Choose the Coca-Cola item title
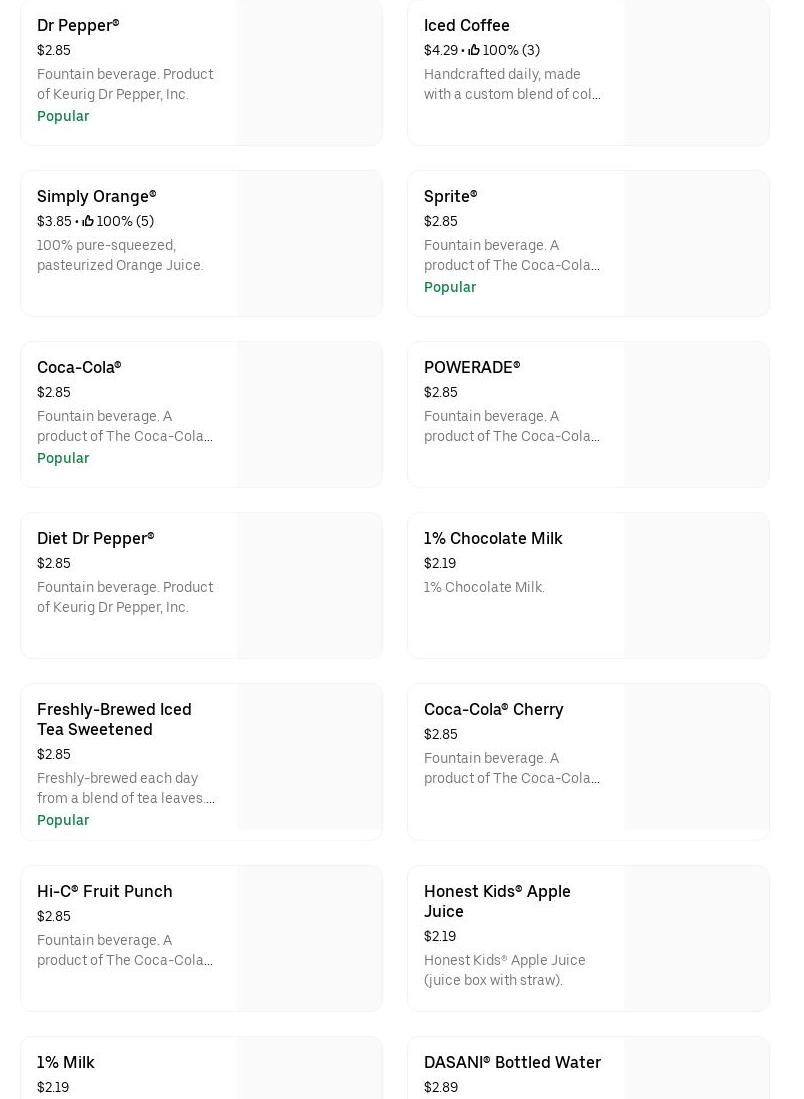Screen dimensions: 804x1099 pos(79,367)
